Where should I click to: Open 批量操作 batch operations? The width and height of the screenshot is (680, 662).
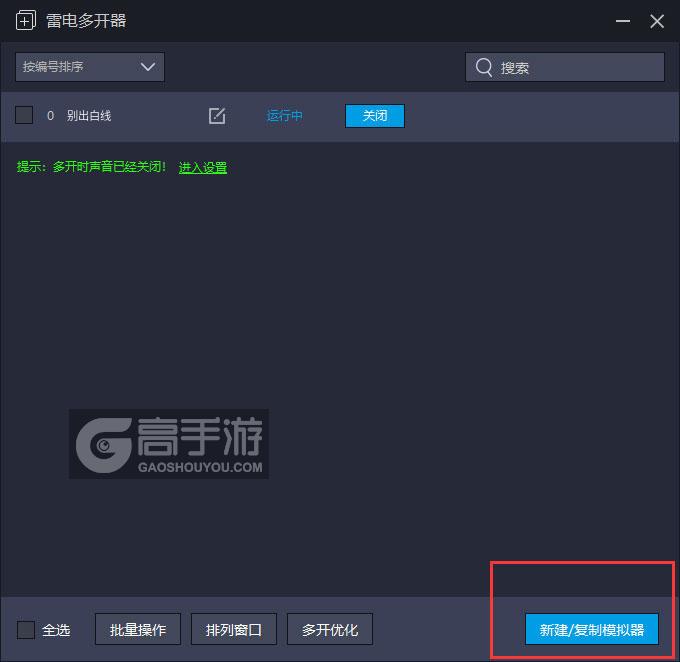138,629
